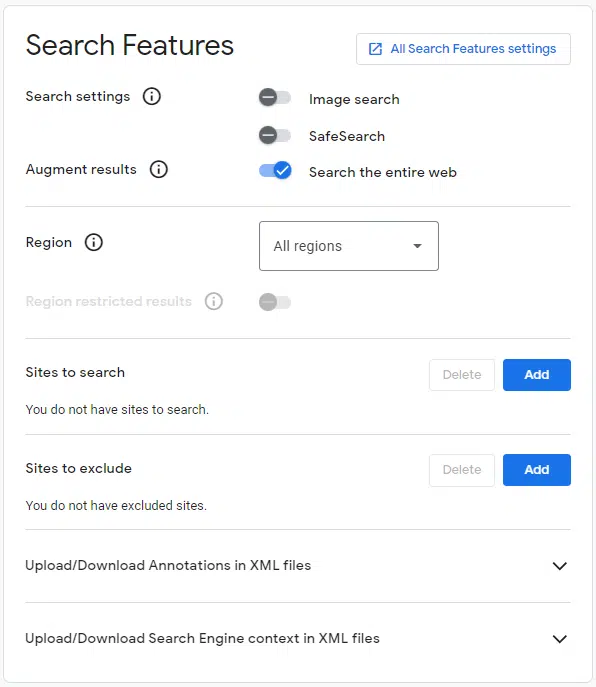The image size is (596, 687).
Task: Add a site to search
Action: (x=537, y=375)
